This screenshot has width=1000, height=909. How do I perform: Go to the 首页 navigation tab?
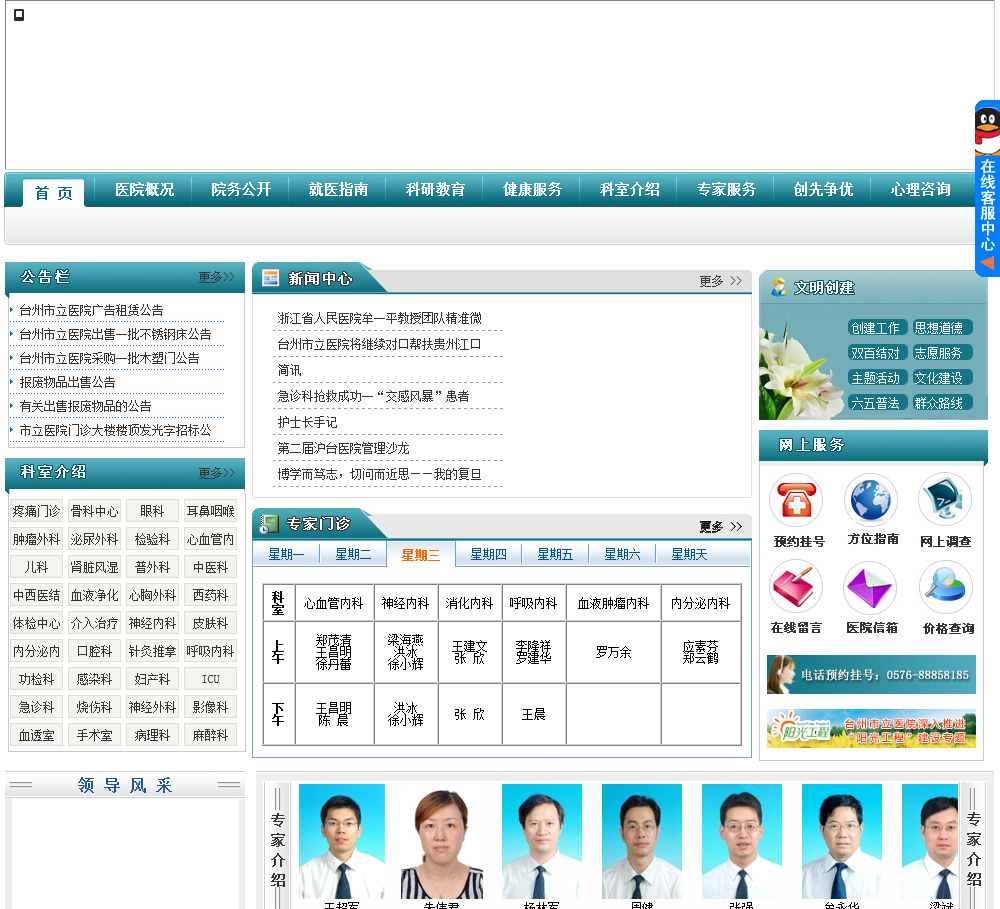[54, 193]
